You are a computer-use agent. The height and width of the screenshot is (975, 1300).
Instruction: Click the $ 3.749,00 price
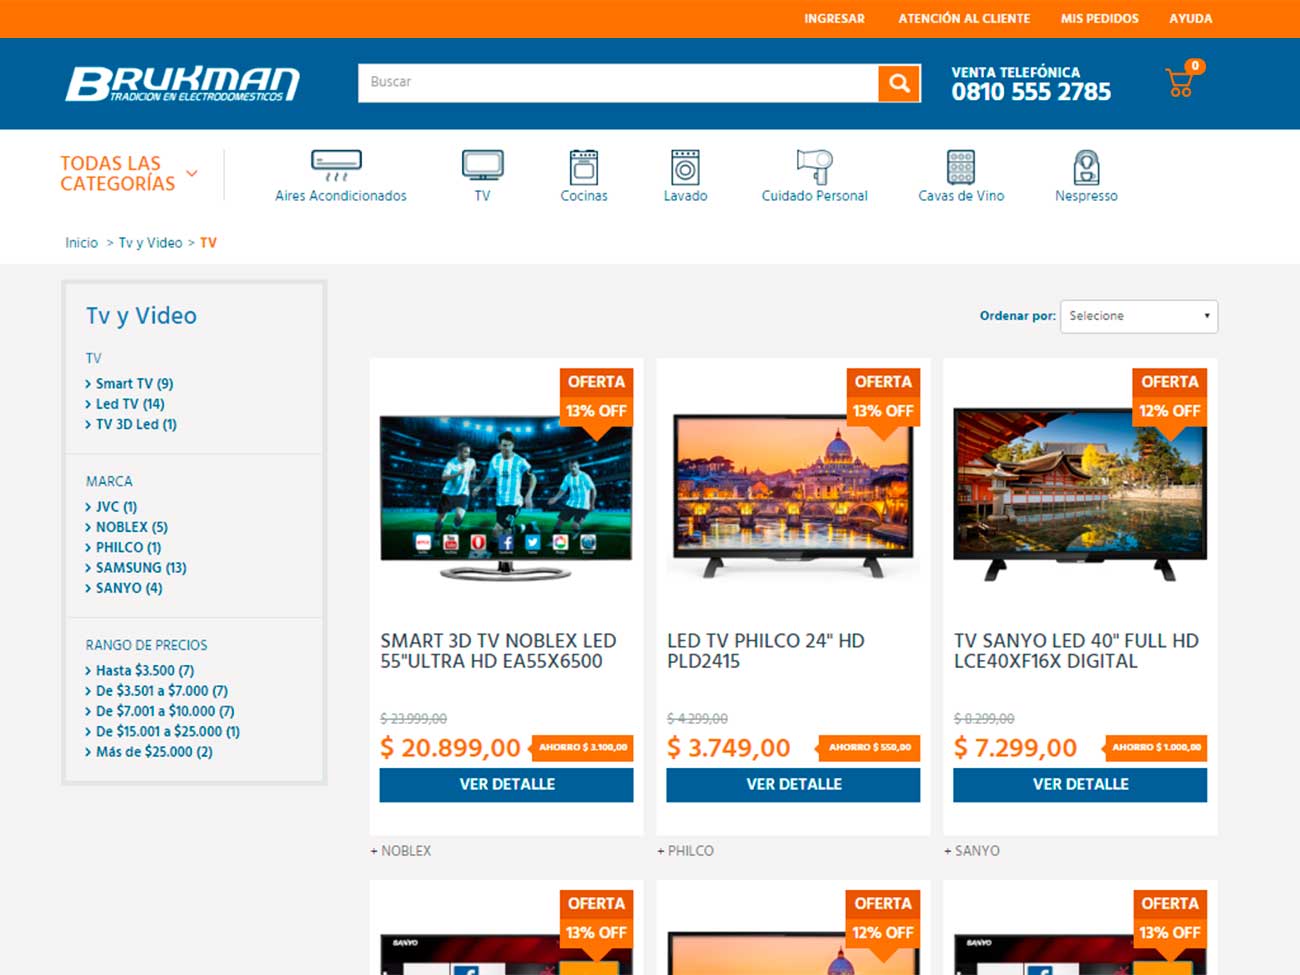pos(729,748)
